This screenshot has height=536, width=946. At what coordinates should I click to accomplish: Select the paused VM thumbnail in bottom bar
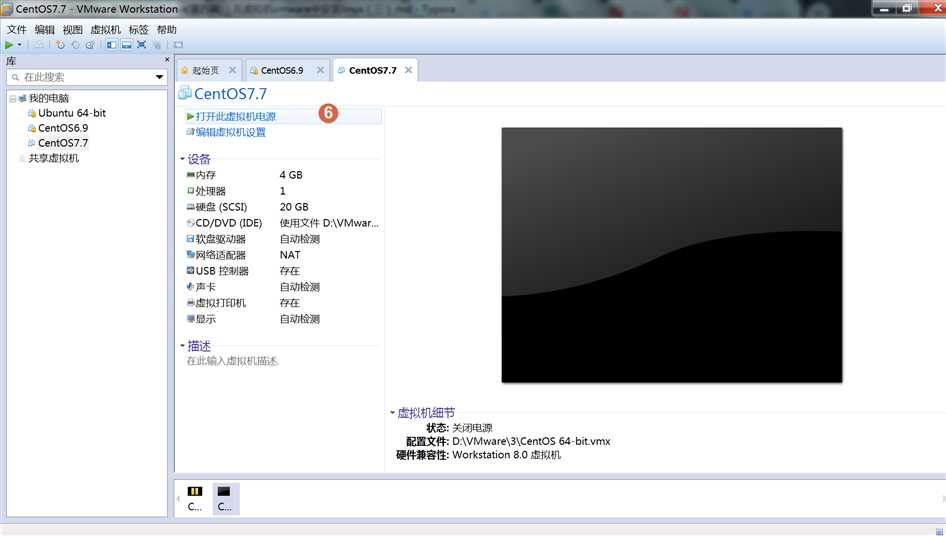[x=195, y=499]
